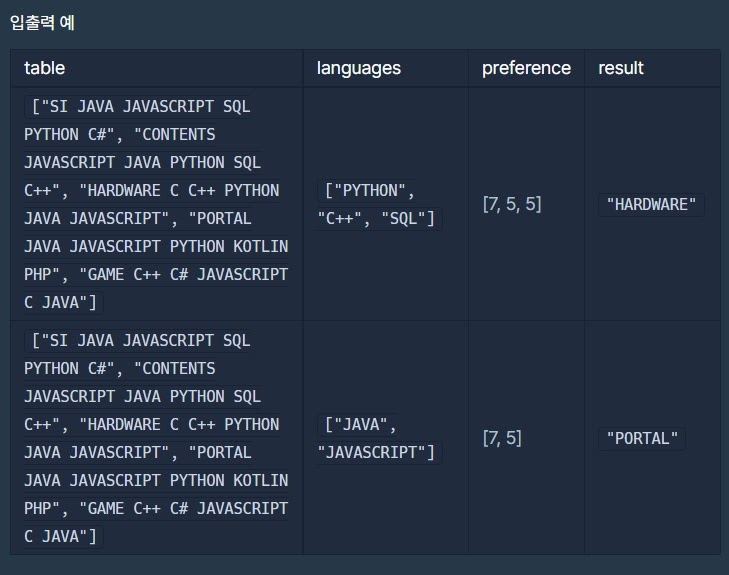Select the 'table' column header
Image resolution: width=729 pixels, height=575 pixels.
(x=45, y=68)
